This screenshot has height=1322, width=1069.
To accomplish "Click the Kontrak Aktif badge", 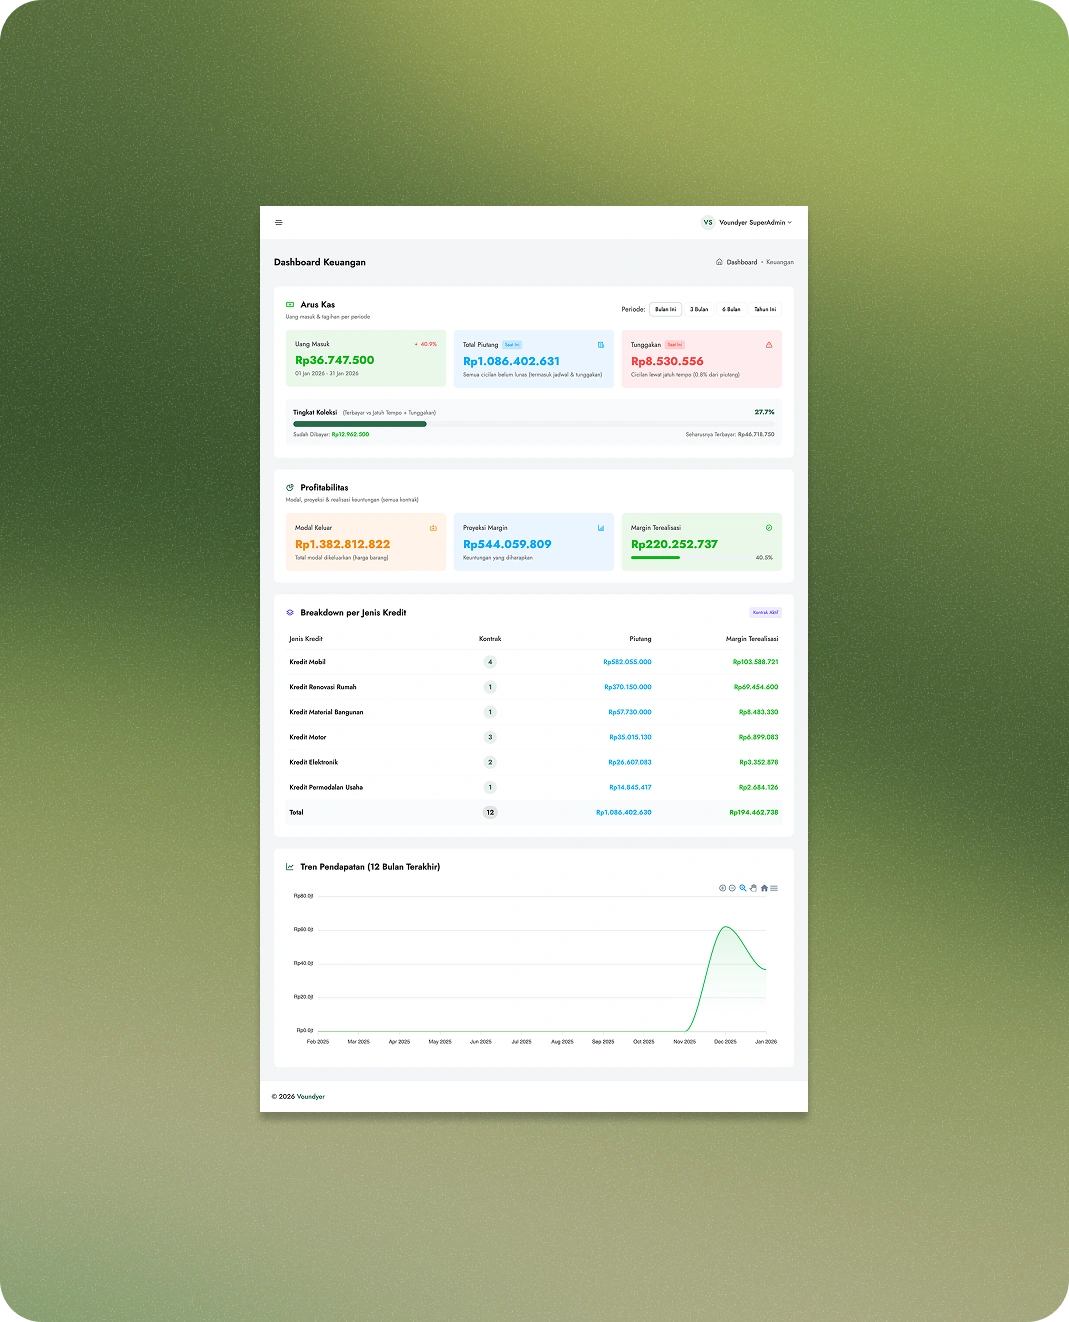I will click(765, 613).
